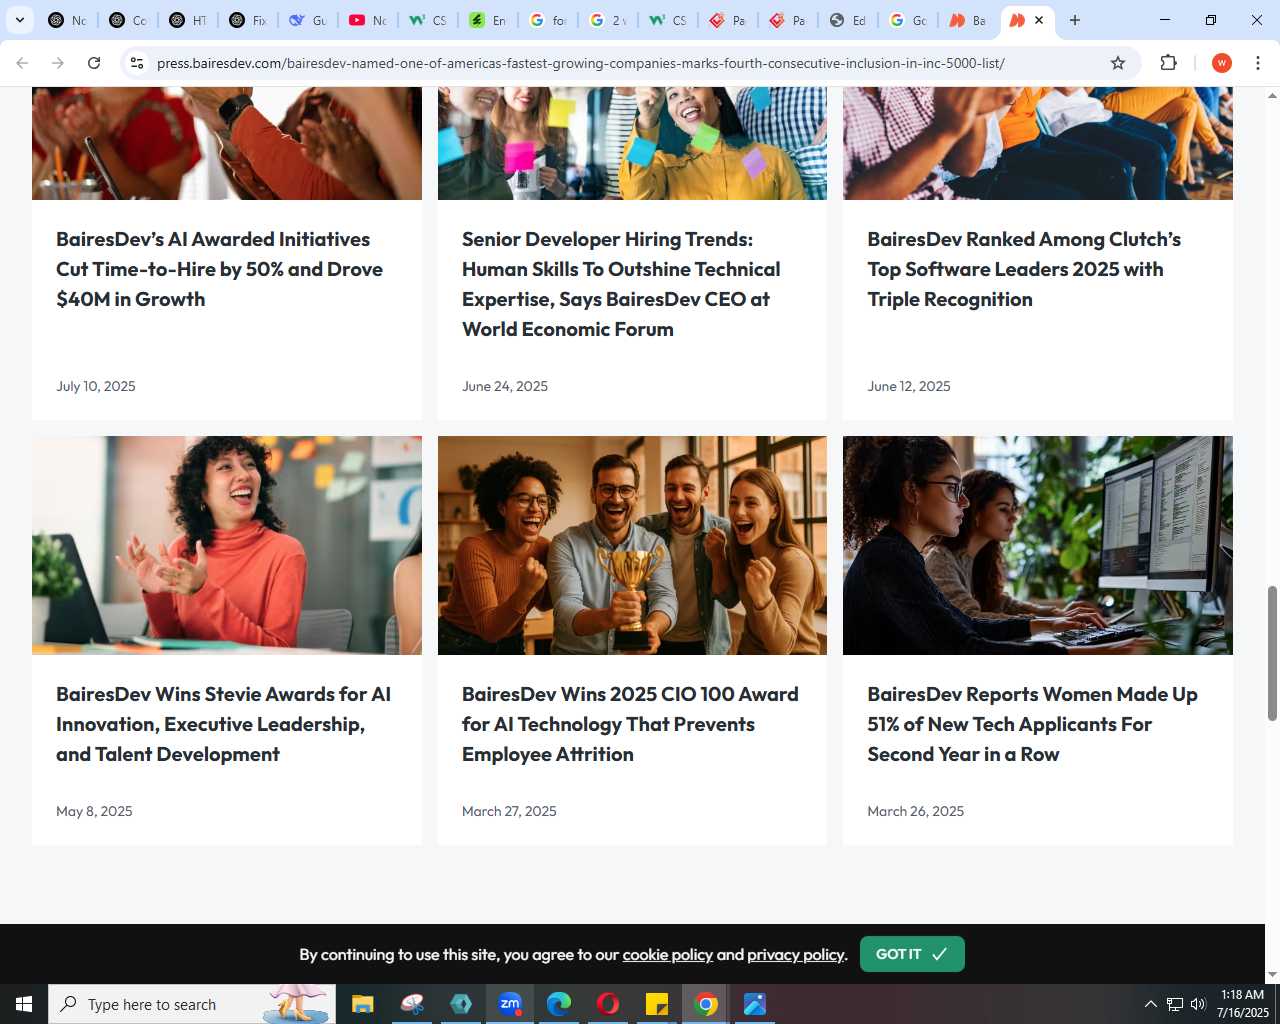Open the Photos app taskbar icon

(x=755, y=1004)
